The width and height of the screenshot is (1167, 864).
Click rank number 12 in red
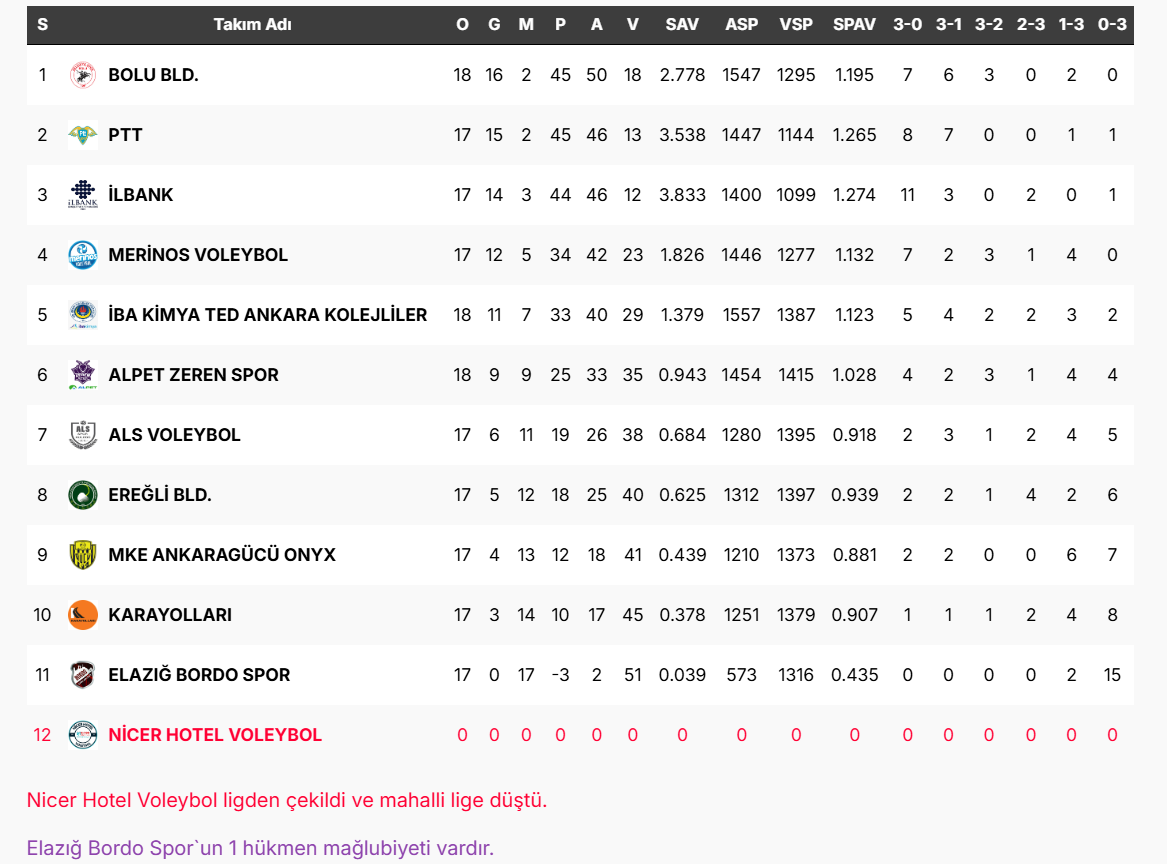tap(42, 735)
